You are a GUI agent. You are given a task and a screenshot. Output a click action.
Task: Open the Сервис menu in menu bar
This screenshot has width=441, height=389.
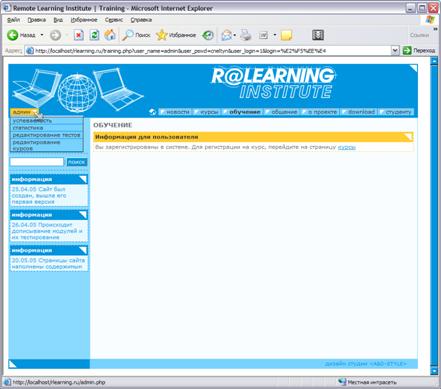point(114,20)
